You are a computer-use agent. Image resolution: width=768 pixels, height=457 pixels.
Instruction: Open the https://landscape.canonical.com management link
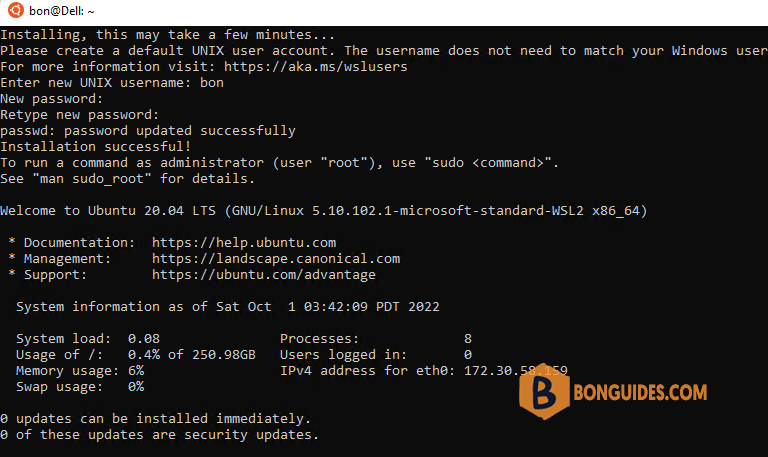click(276, 259)
